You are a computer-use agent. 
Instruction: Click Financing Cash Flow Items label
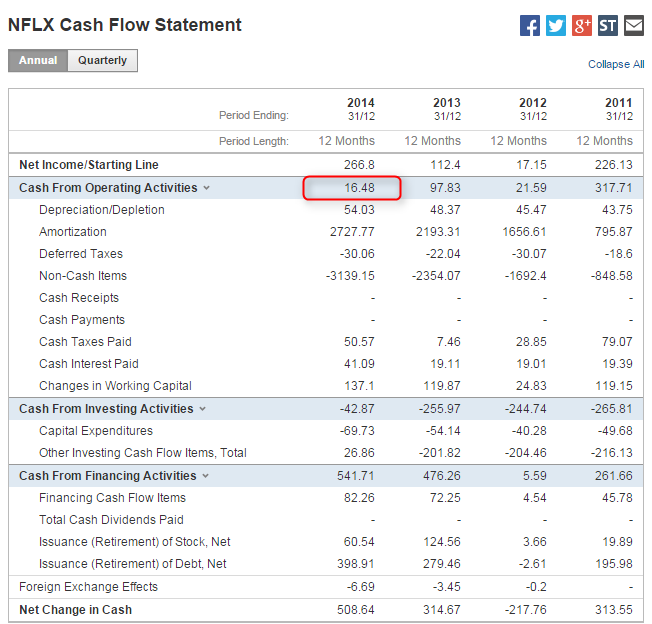pyautogui.click(x=112, y=498)
